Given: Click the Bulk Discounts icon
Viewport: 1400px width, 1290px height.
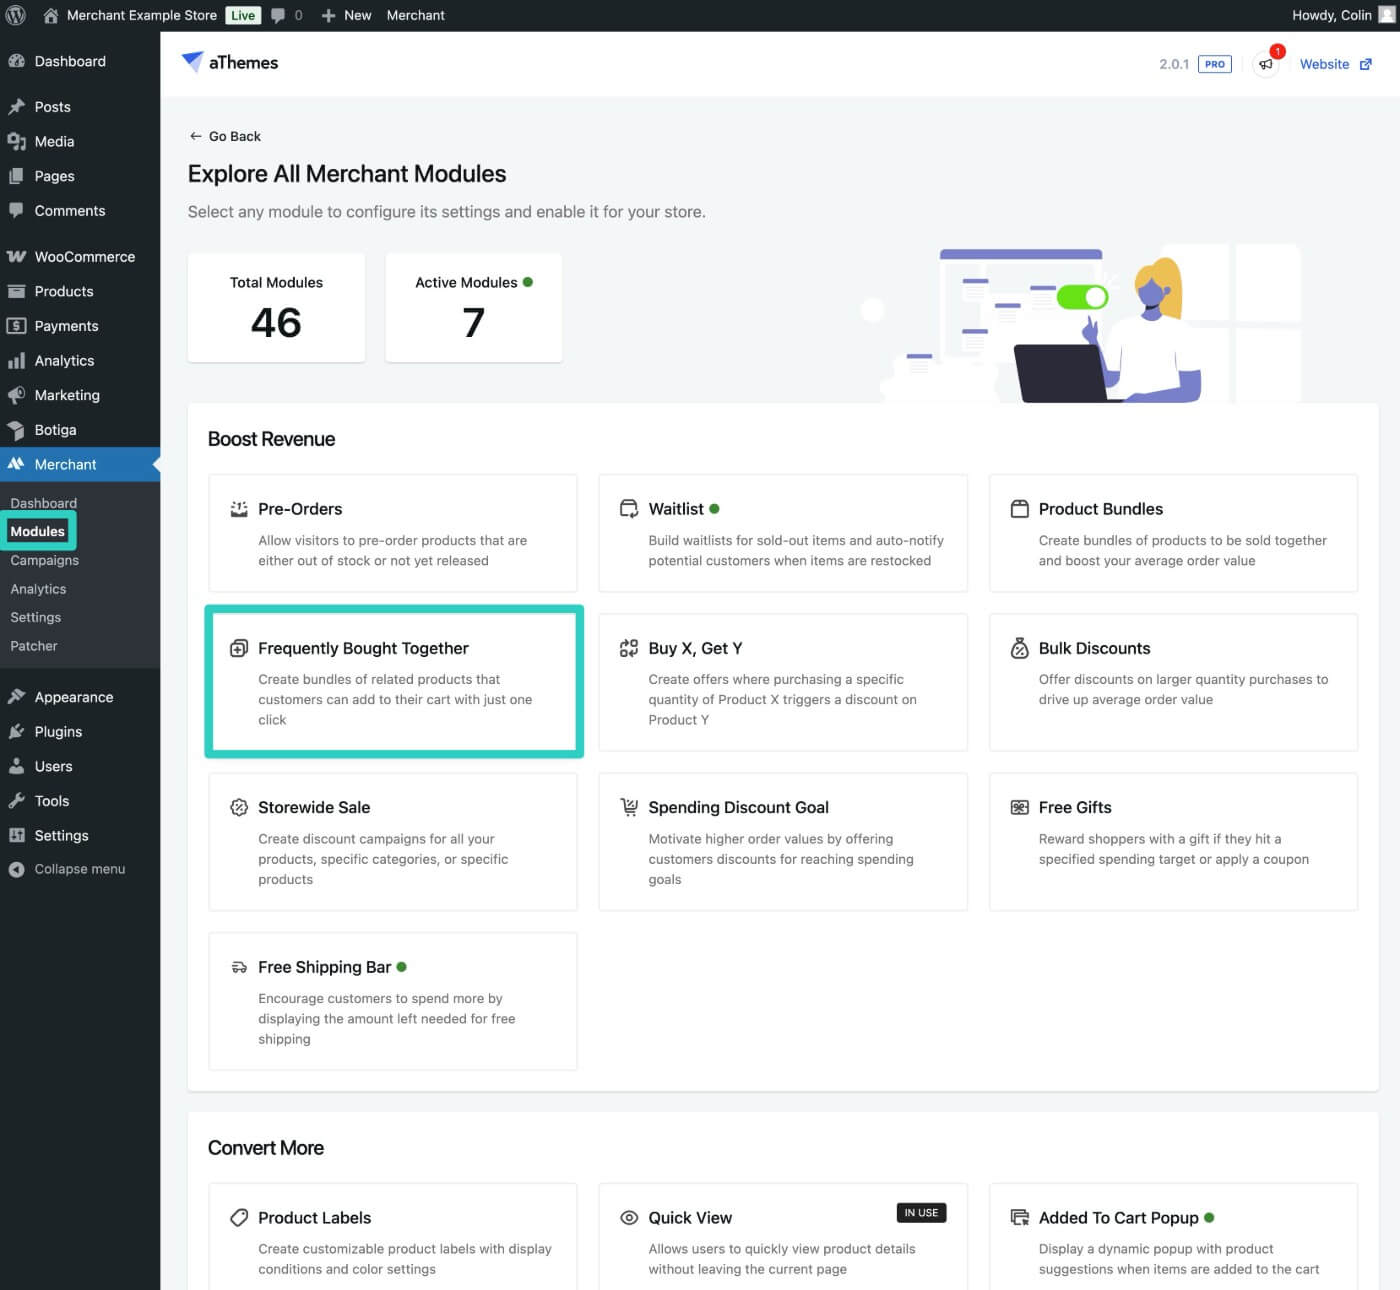Looking at the screenshot, I should pos(1019,648).
